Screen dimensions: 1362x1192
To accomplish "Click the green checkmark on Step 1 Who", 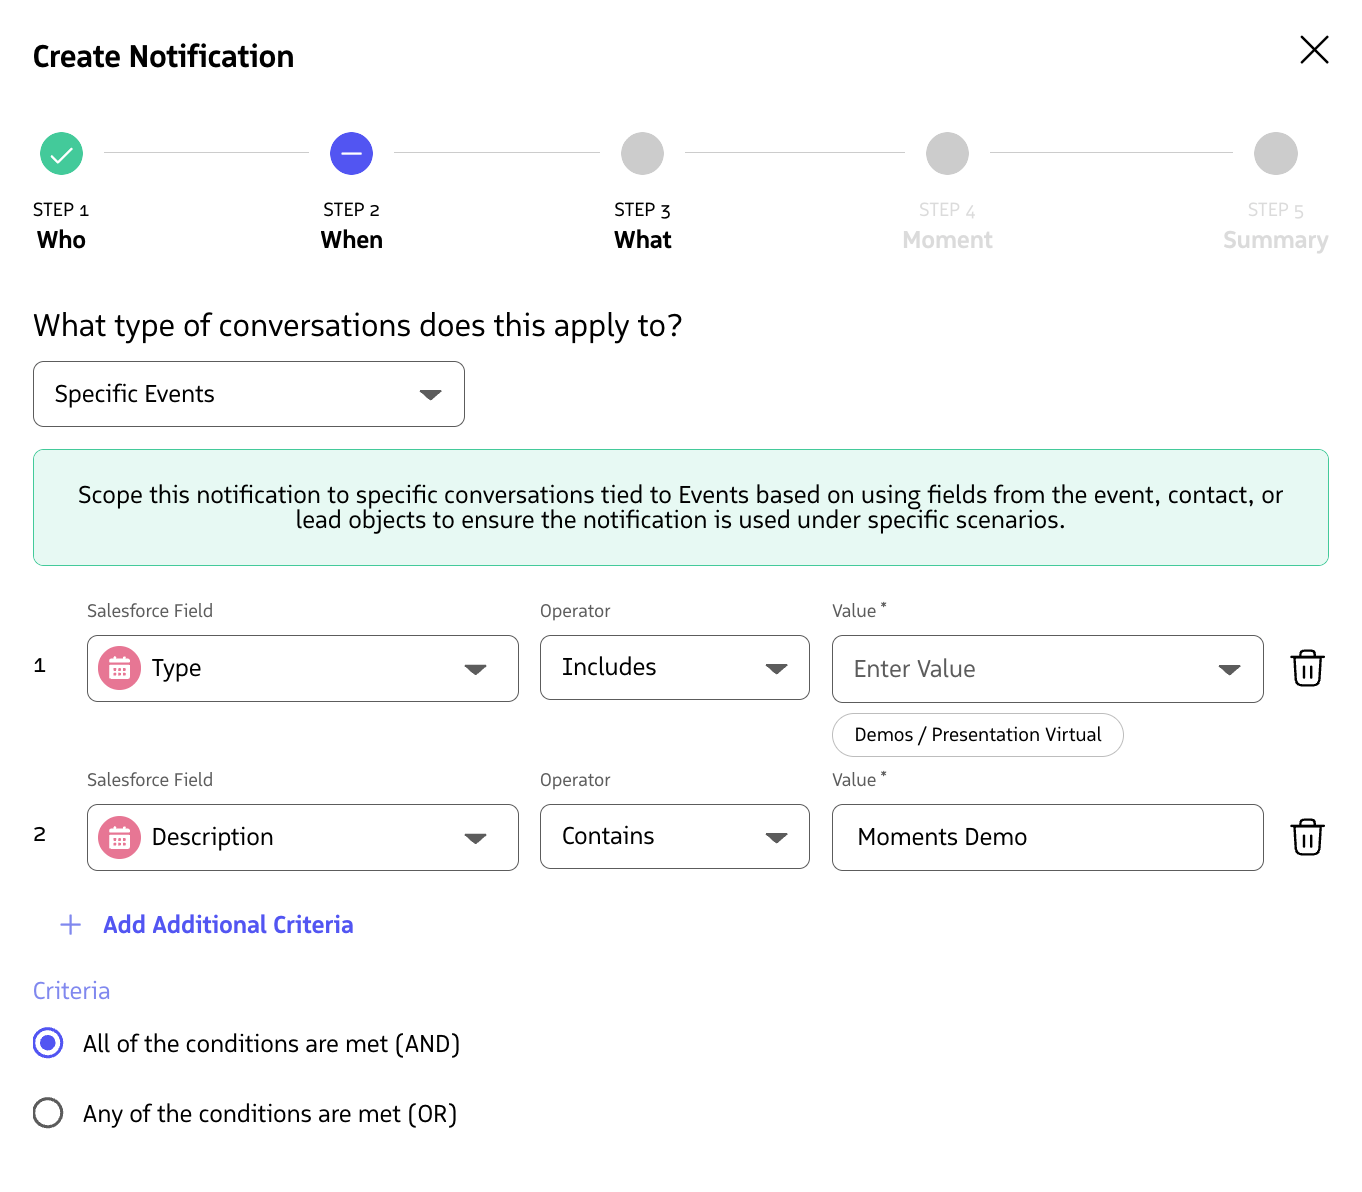I will tap(61, 153).
